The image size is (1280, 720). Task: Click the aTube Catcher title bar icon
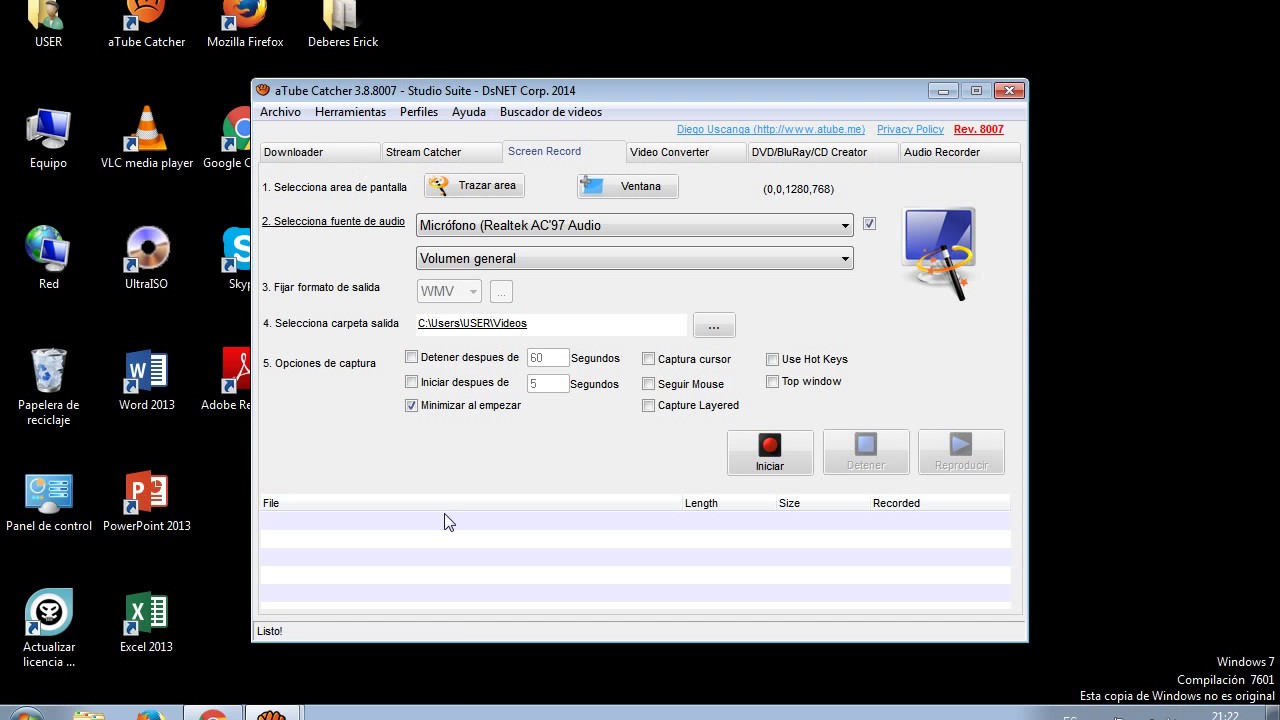point(262,90)
